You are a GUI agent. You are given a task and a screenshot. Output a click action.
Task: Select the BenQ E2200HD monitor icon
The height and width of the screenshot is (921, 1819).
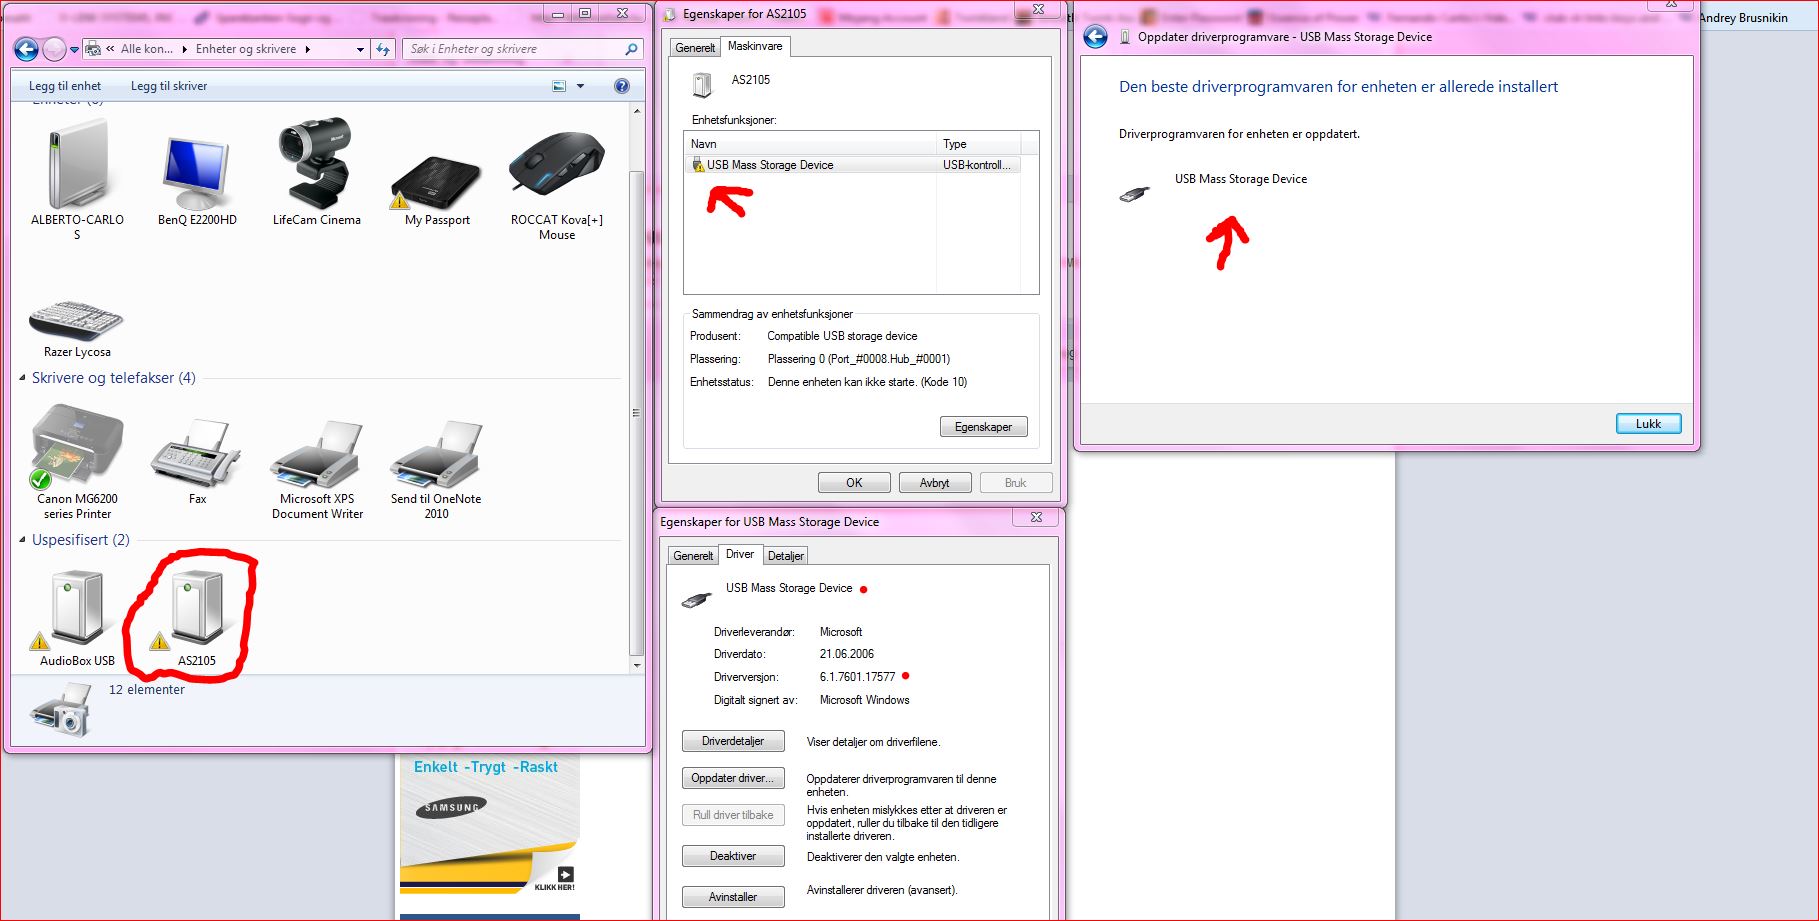[x=197, y=172]
